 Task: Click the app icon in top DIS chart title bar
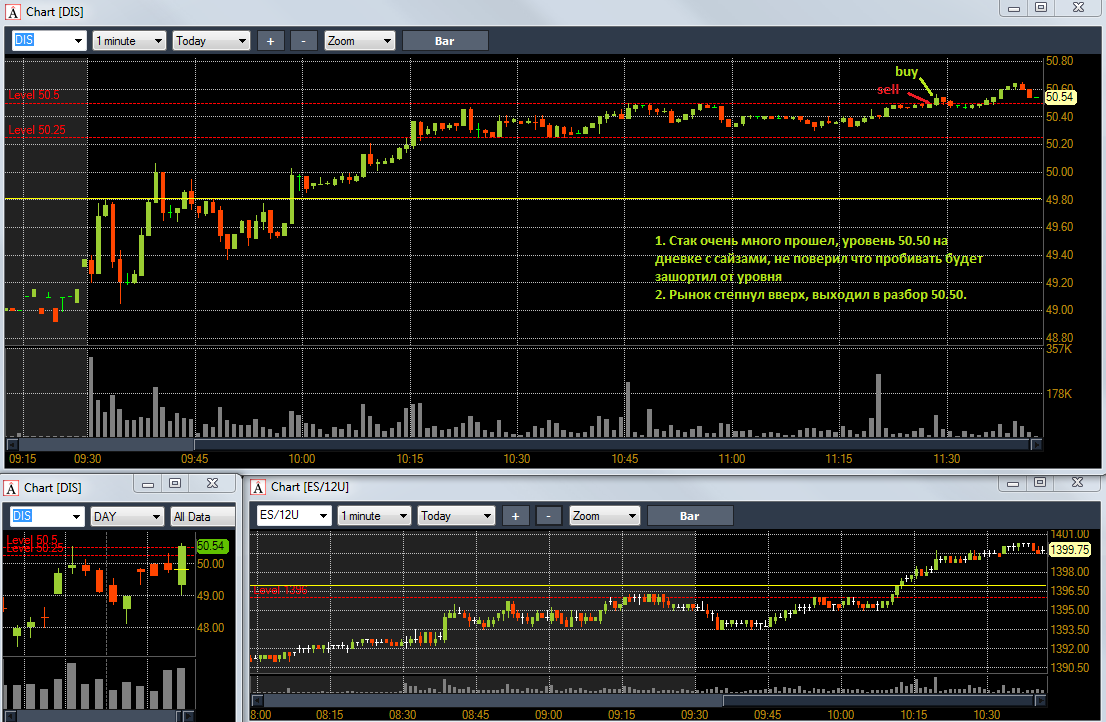pos(13,12)
